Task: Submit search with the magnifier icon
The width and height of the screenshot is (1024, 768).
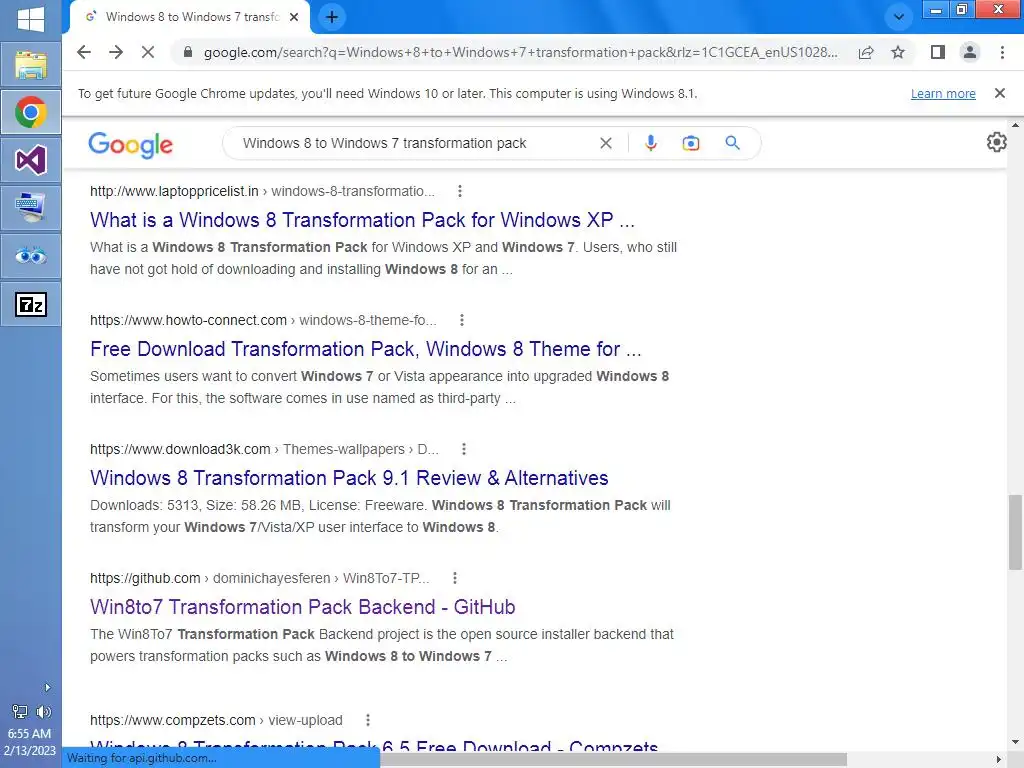Action: point(733,143)
